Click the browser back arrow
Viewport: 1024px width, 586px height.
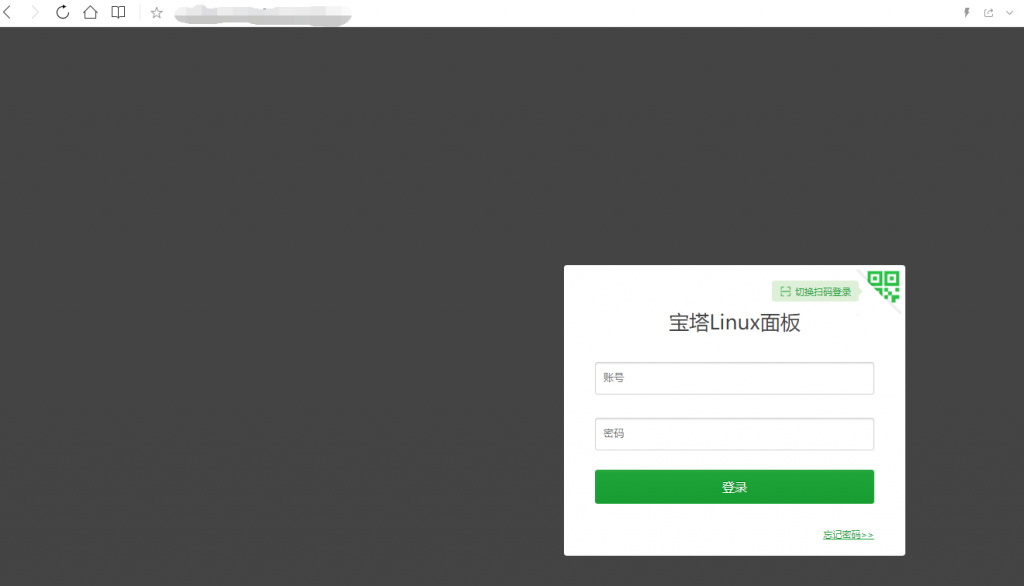10,13
